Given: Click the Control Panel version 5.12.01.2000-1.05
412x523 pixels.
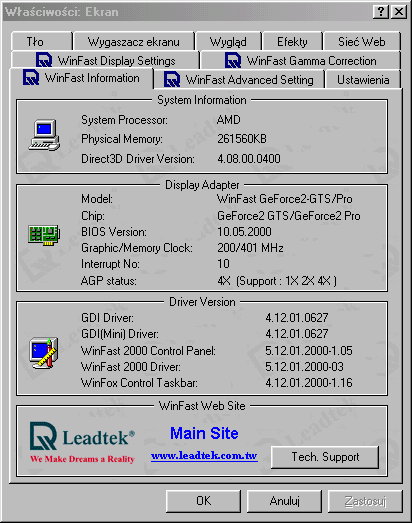Looking at the screenshot, I should point(309,351).
